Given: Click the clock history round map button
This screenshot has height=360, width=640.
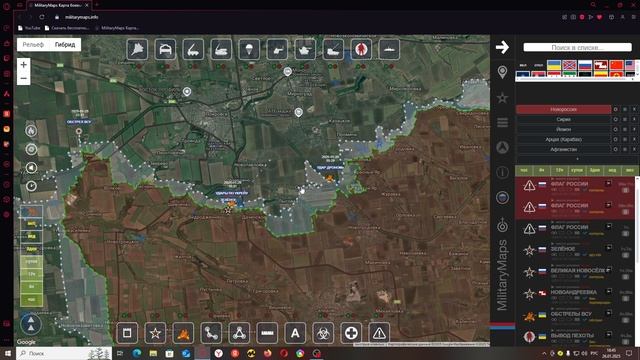Looking at the screenshot, I should click(31, 186).
